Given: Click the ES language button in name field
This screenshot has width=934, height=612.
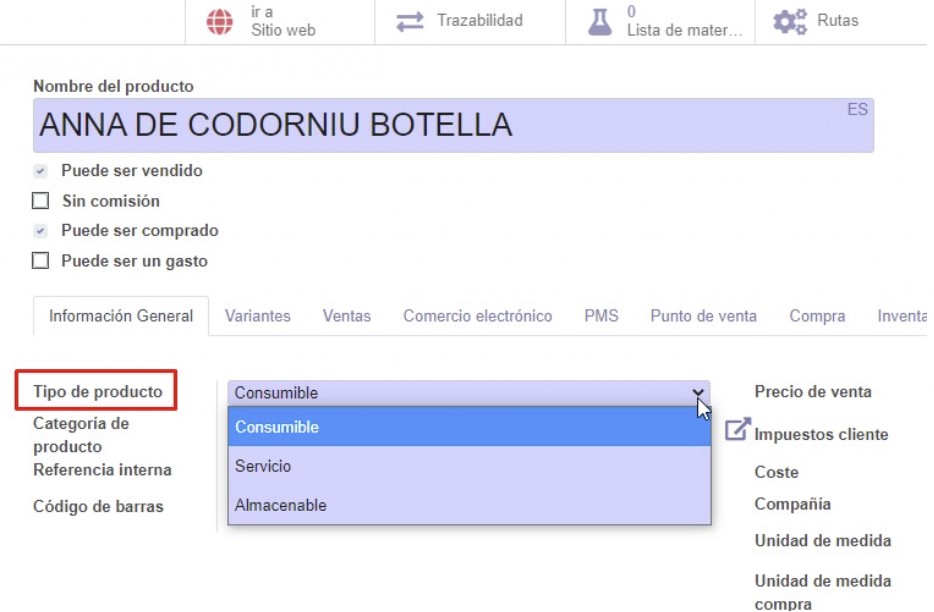Looking at the screenshot, I should click(x=857, y=110).
